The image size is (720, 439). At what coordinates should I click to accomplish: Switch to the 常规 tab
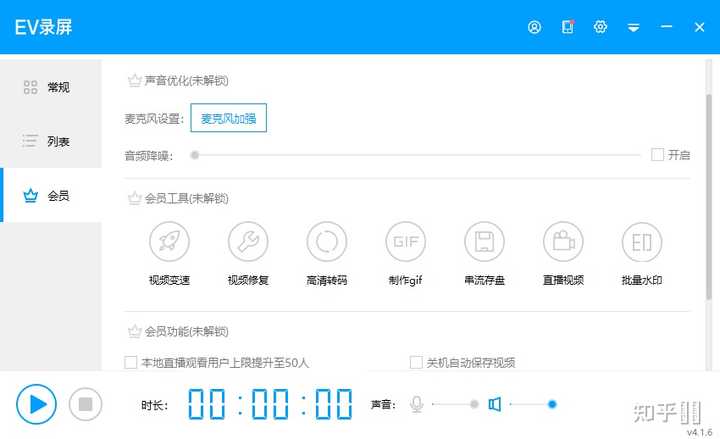coord(51,87)
